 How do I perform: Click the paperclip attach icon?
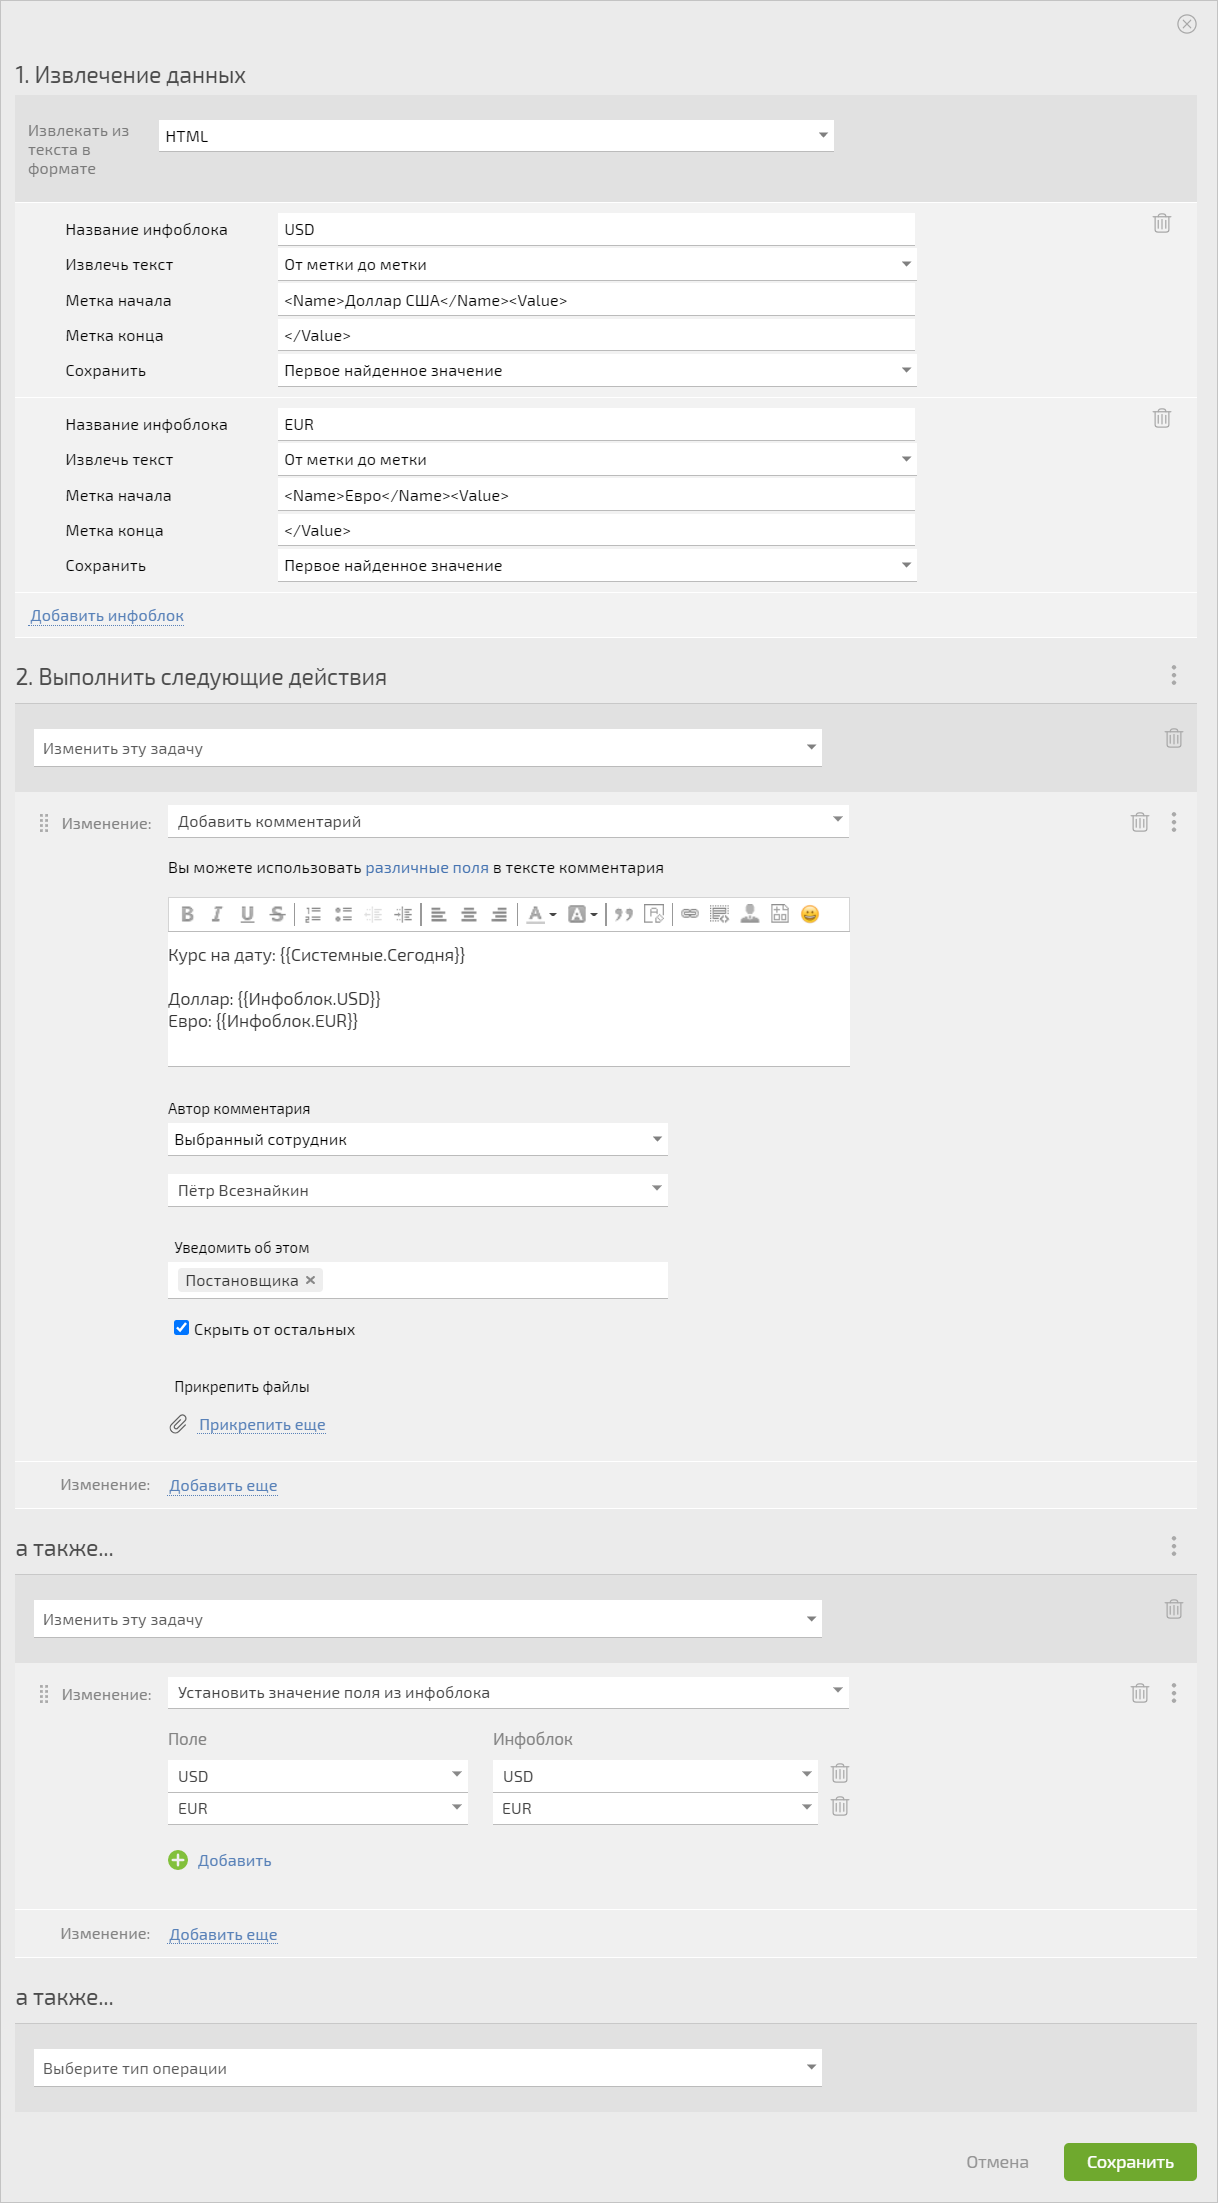tap(178, 1424)
